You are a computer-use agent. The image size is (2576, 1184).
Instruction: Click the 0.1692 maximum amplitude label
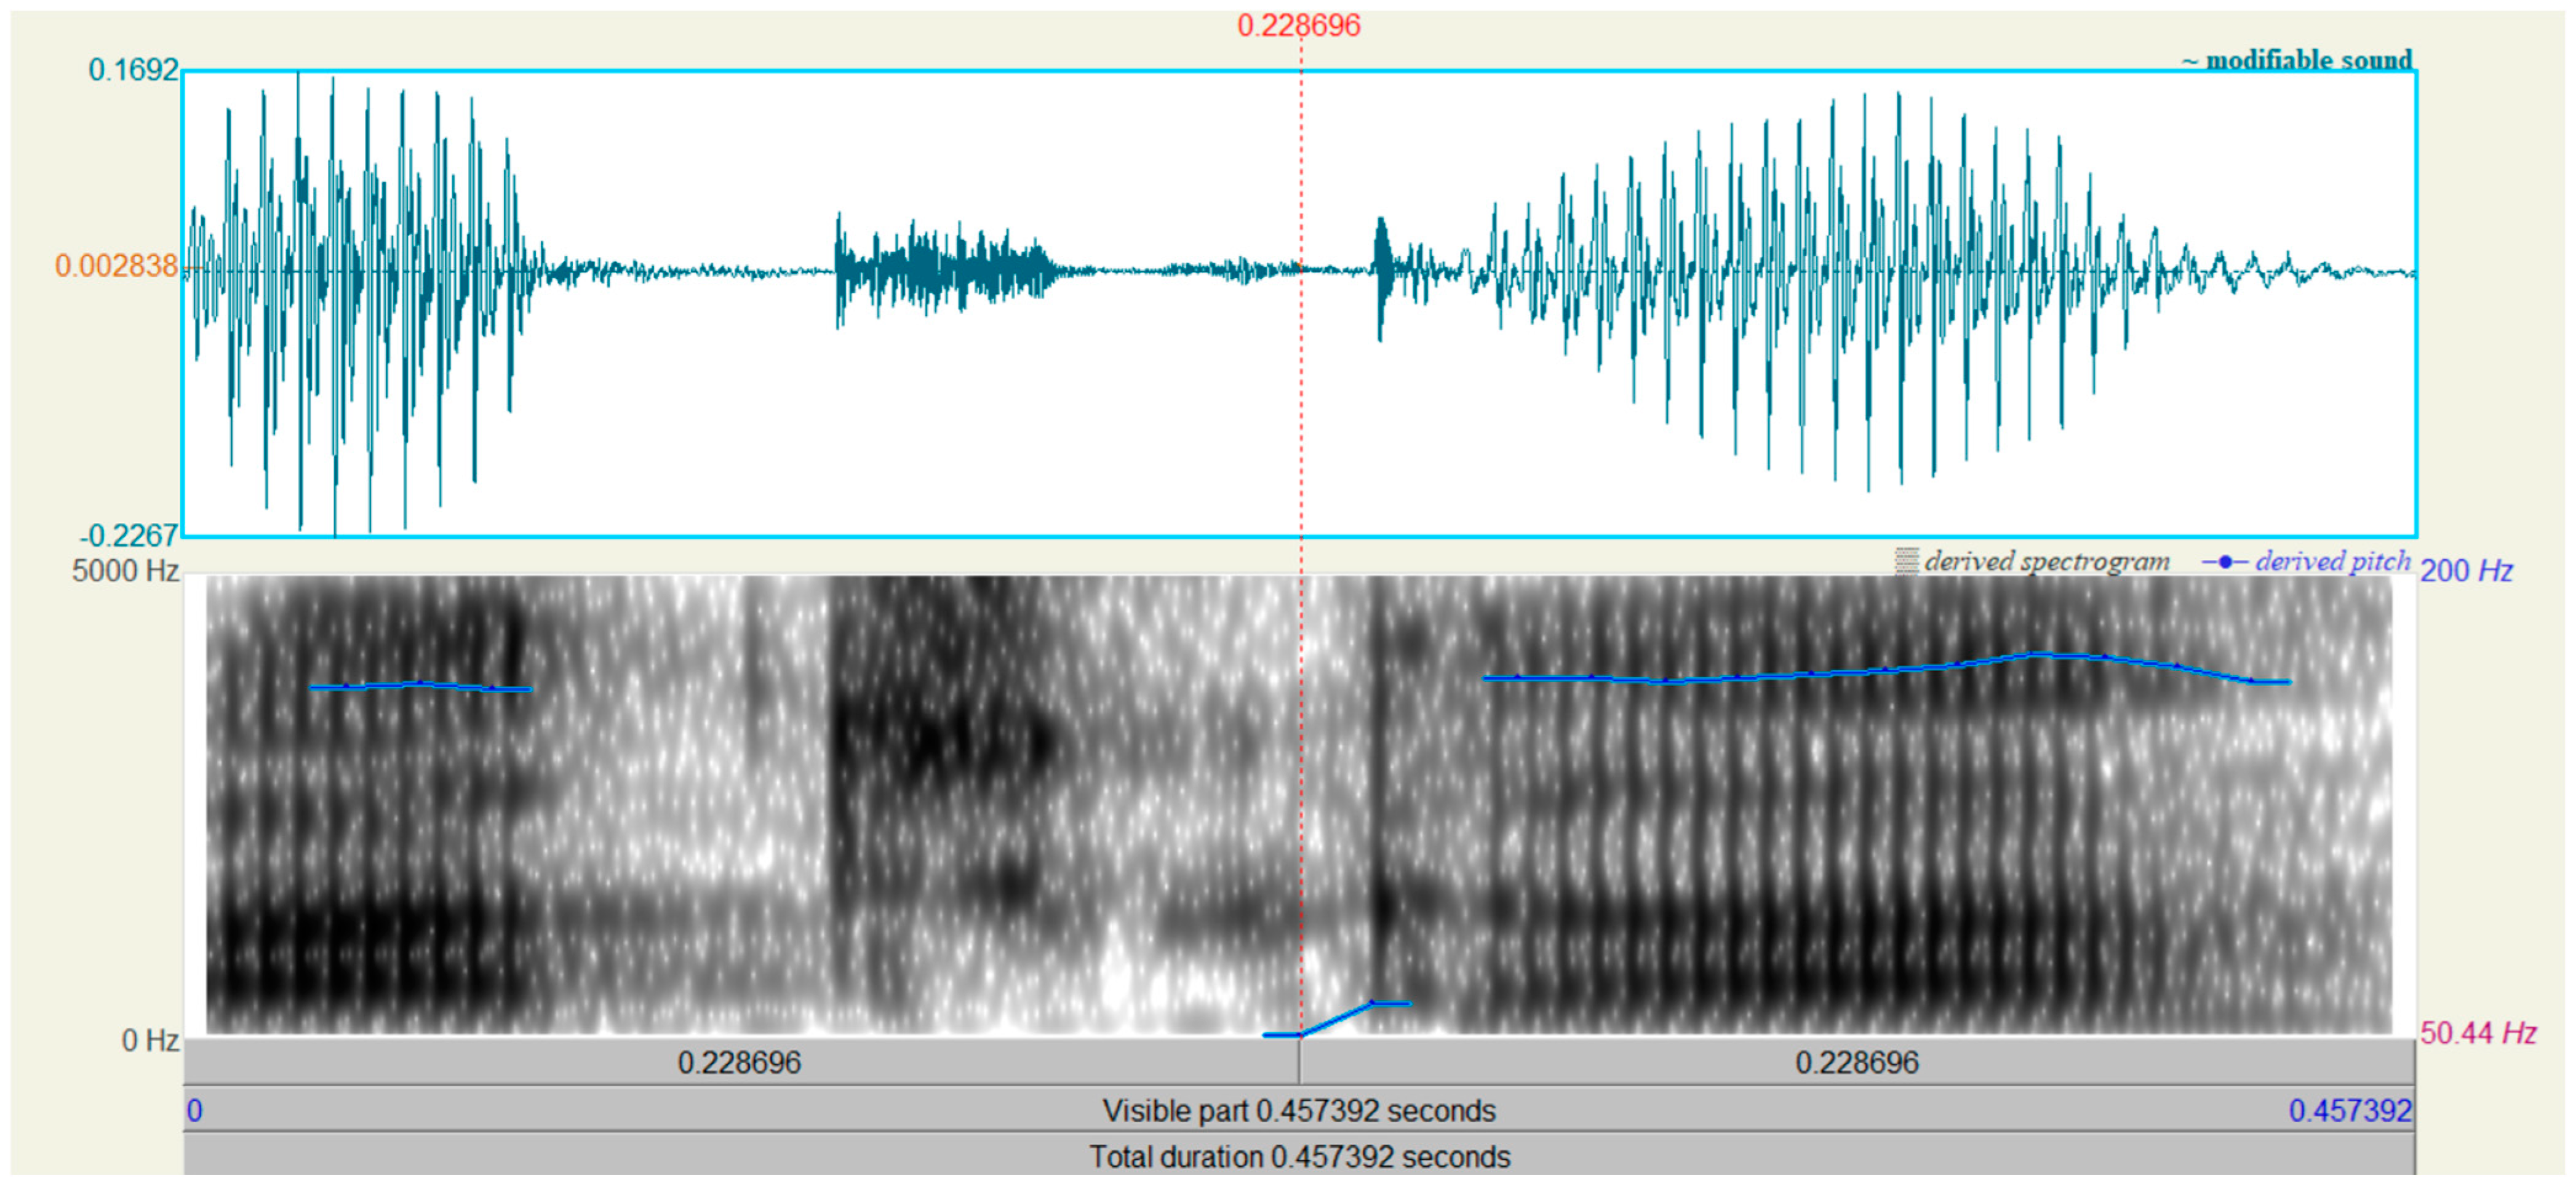pyautogui.click(x=133, y=70)
